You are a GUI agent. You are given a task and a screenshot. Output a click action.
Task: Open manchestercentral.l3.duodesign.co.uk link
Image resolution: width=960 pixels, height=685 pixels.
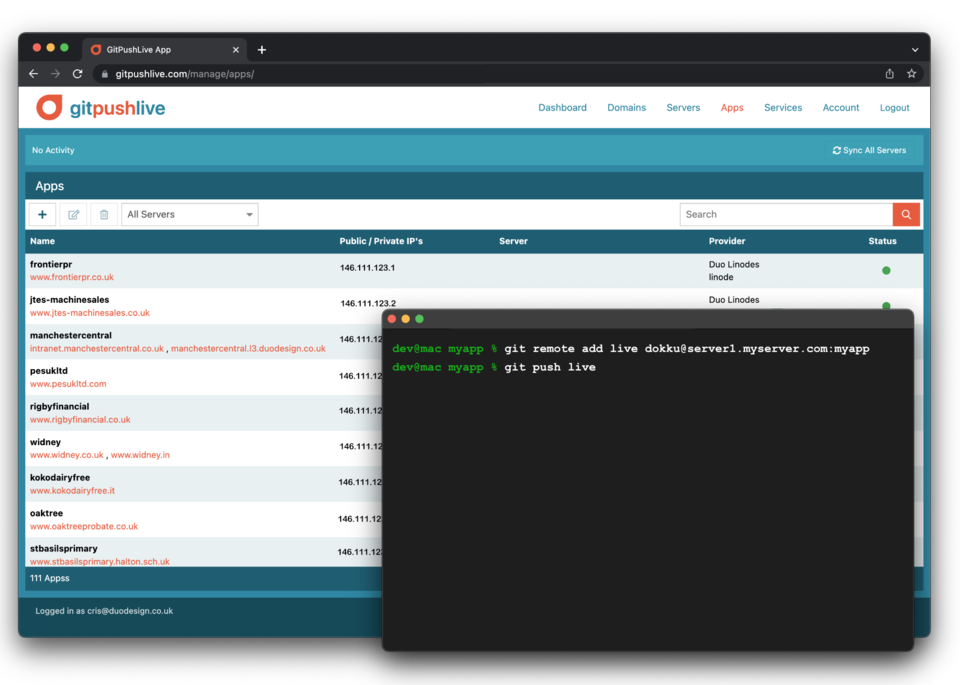click(x=248, y=348)
